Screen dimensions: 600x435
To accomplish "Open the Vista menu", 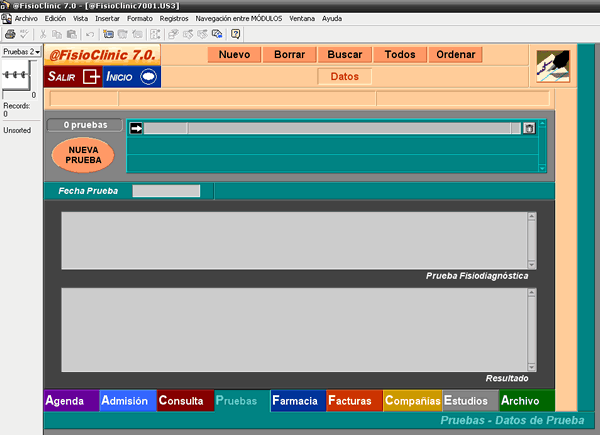I will [x=80, y=18].
